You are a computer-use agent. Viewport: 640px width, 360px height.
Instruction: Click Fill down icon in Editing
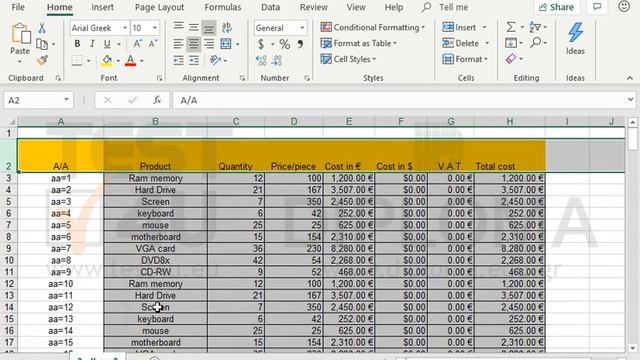click(x=511, y=43)
